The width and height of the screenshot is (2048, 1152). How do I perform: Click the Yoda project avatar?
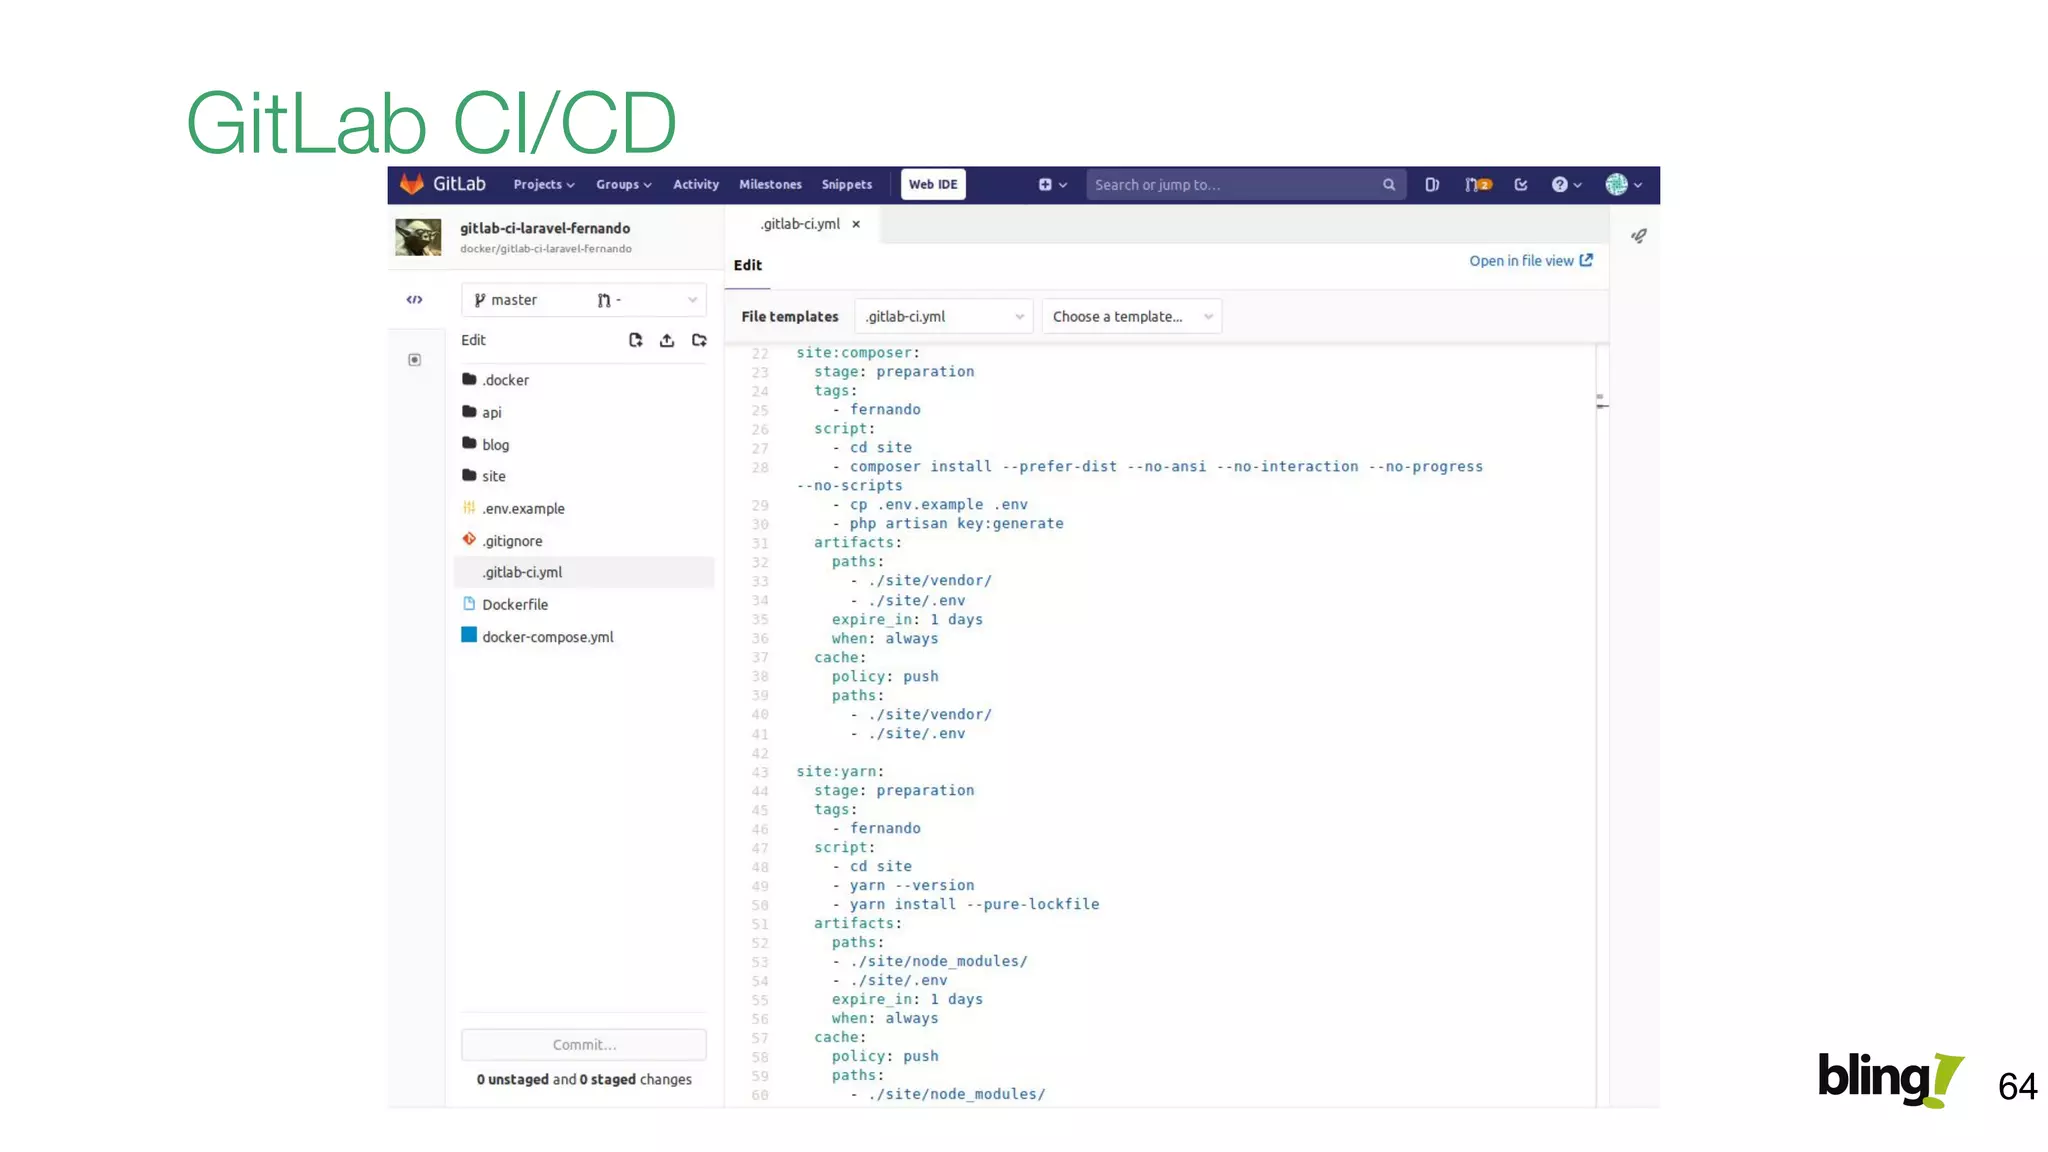click(418, 237)
